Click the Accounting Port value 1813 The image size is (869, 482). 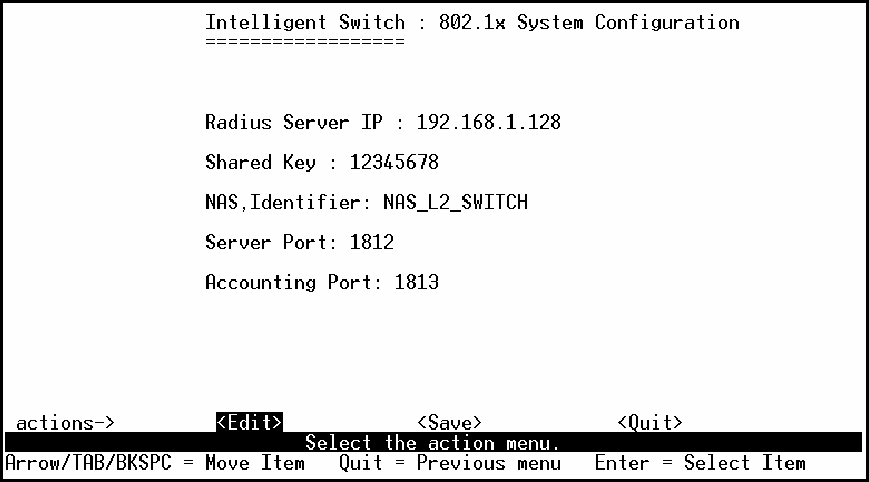(416, 283)
